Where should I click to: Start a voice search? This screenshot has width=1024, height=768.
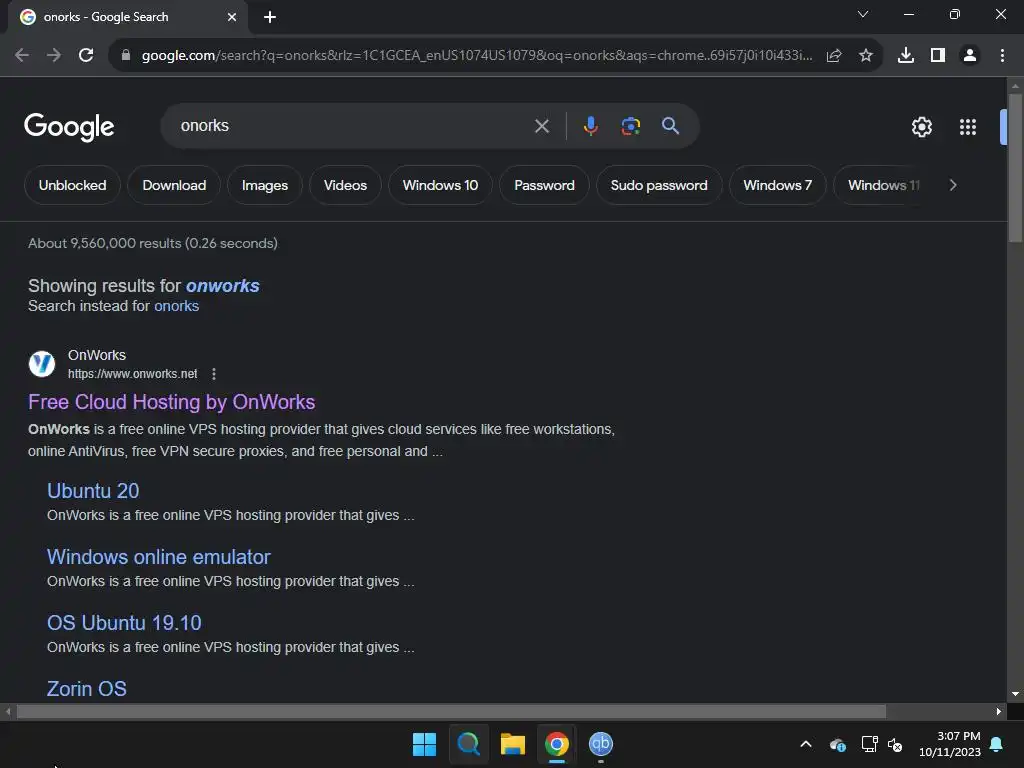coord(590,125)
